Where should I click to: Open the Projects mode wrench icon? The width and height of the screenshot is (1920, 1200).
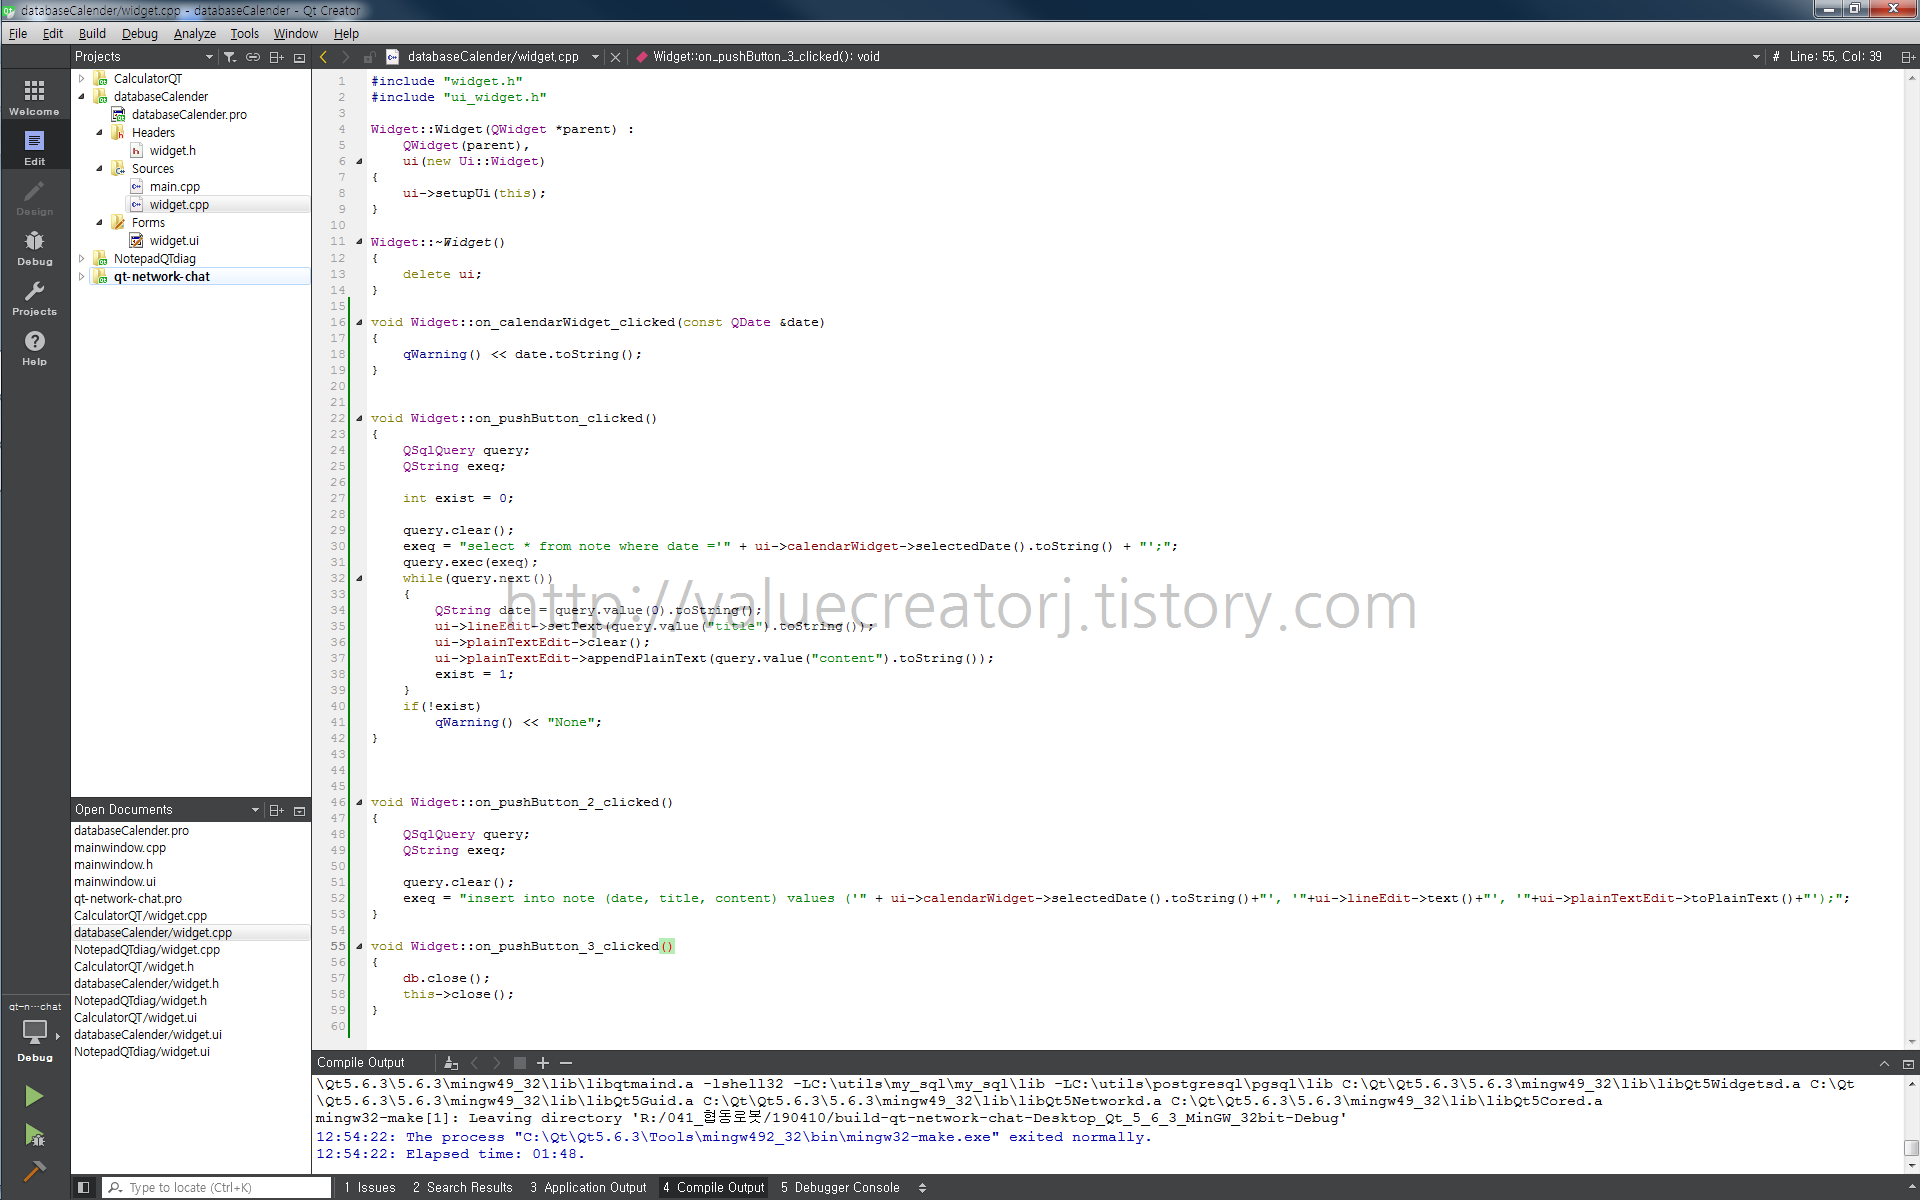point(34,297)
